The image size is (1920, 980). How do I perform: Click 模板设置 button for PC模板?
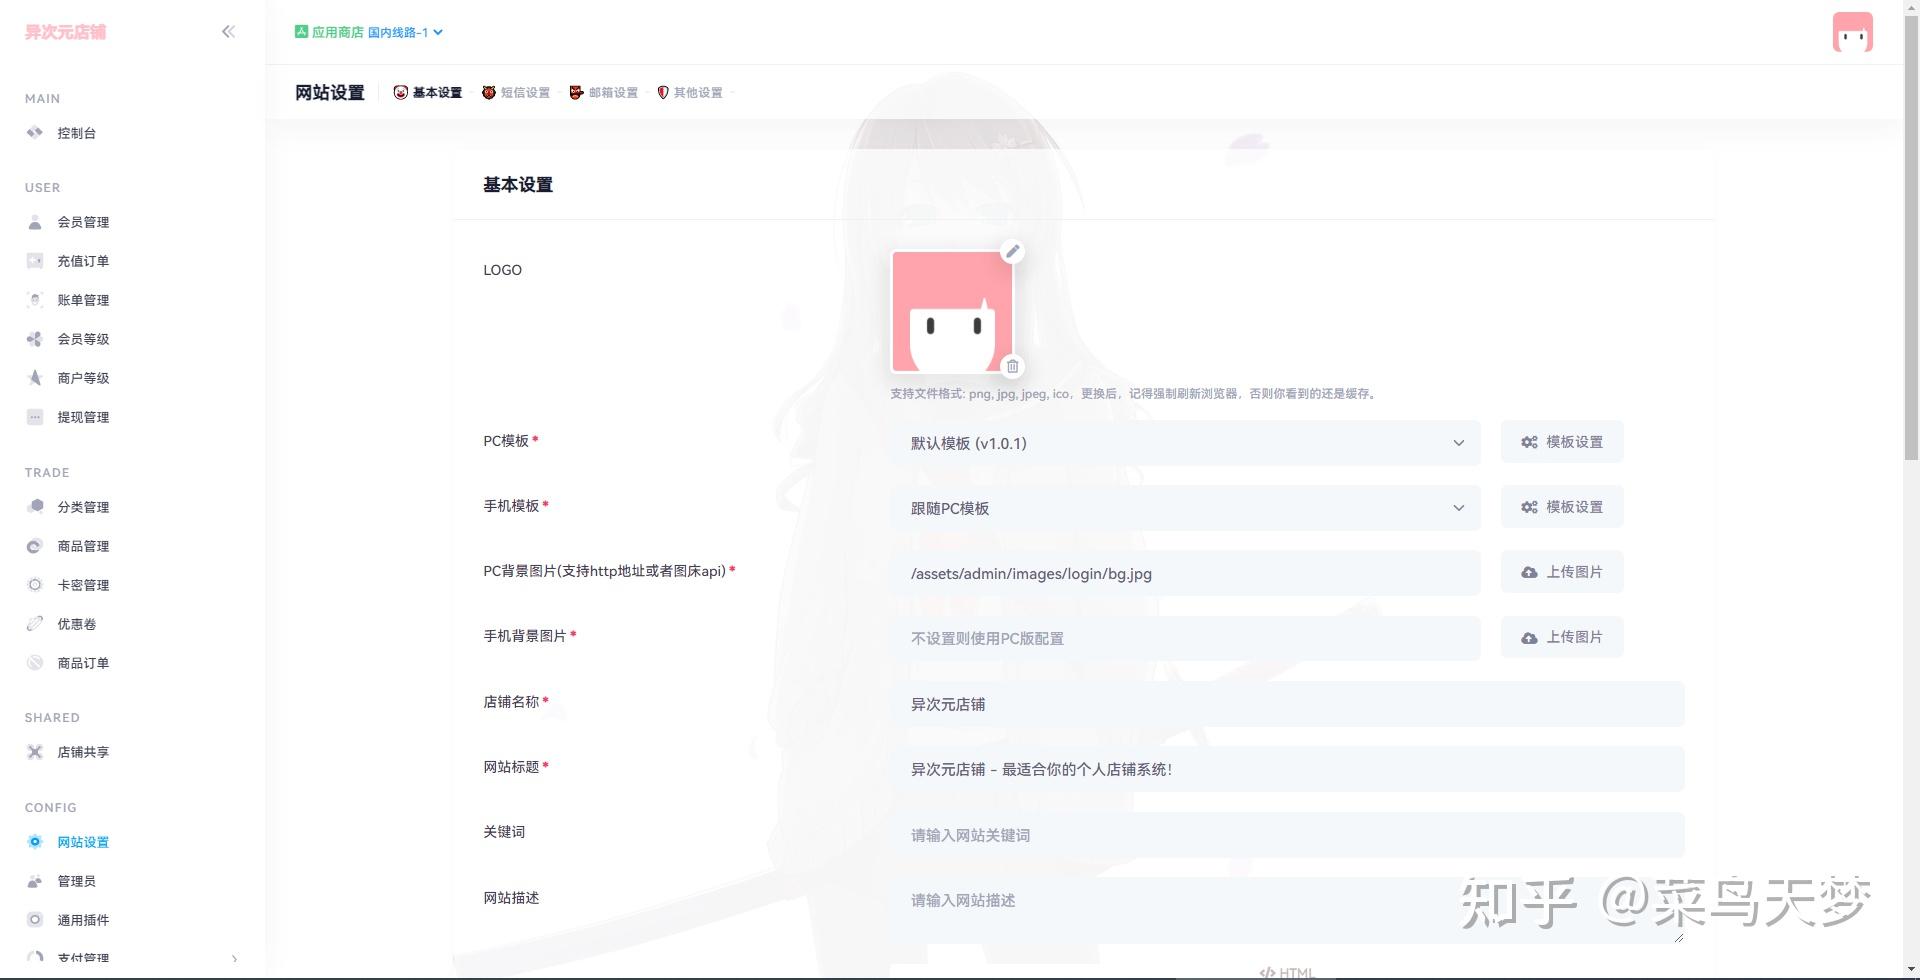click(x=1562, y=442)
